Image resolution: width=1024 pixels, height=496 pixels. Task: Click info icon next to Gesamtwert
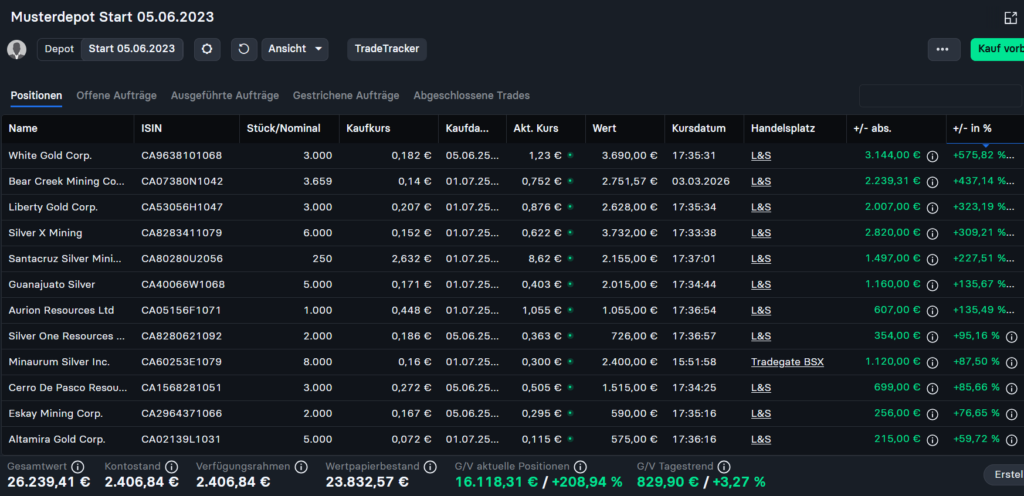78,466
